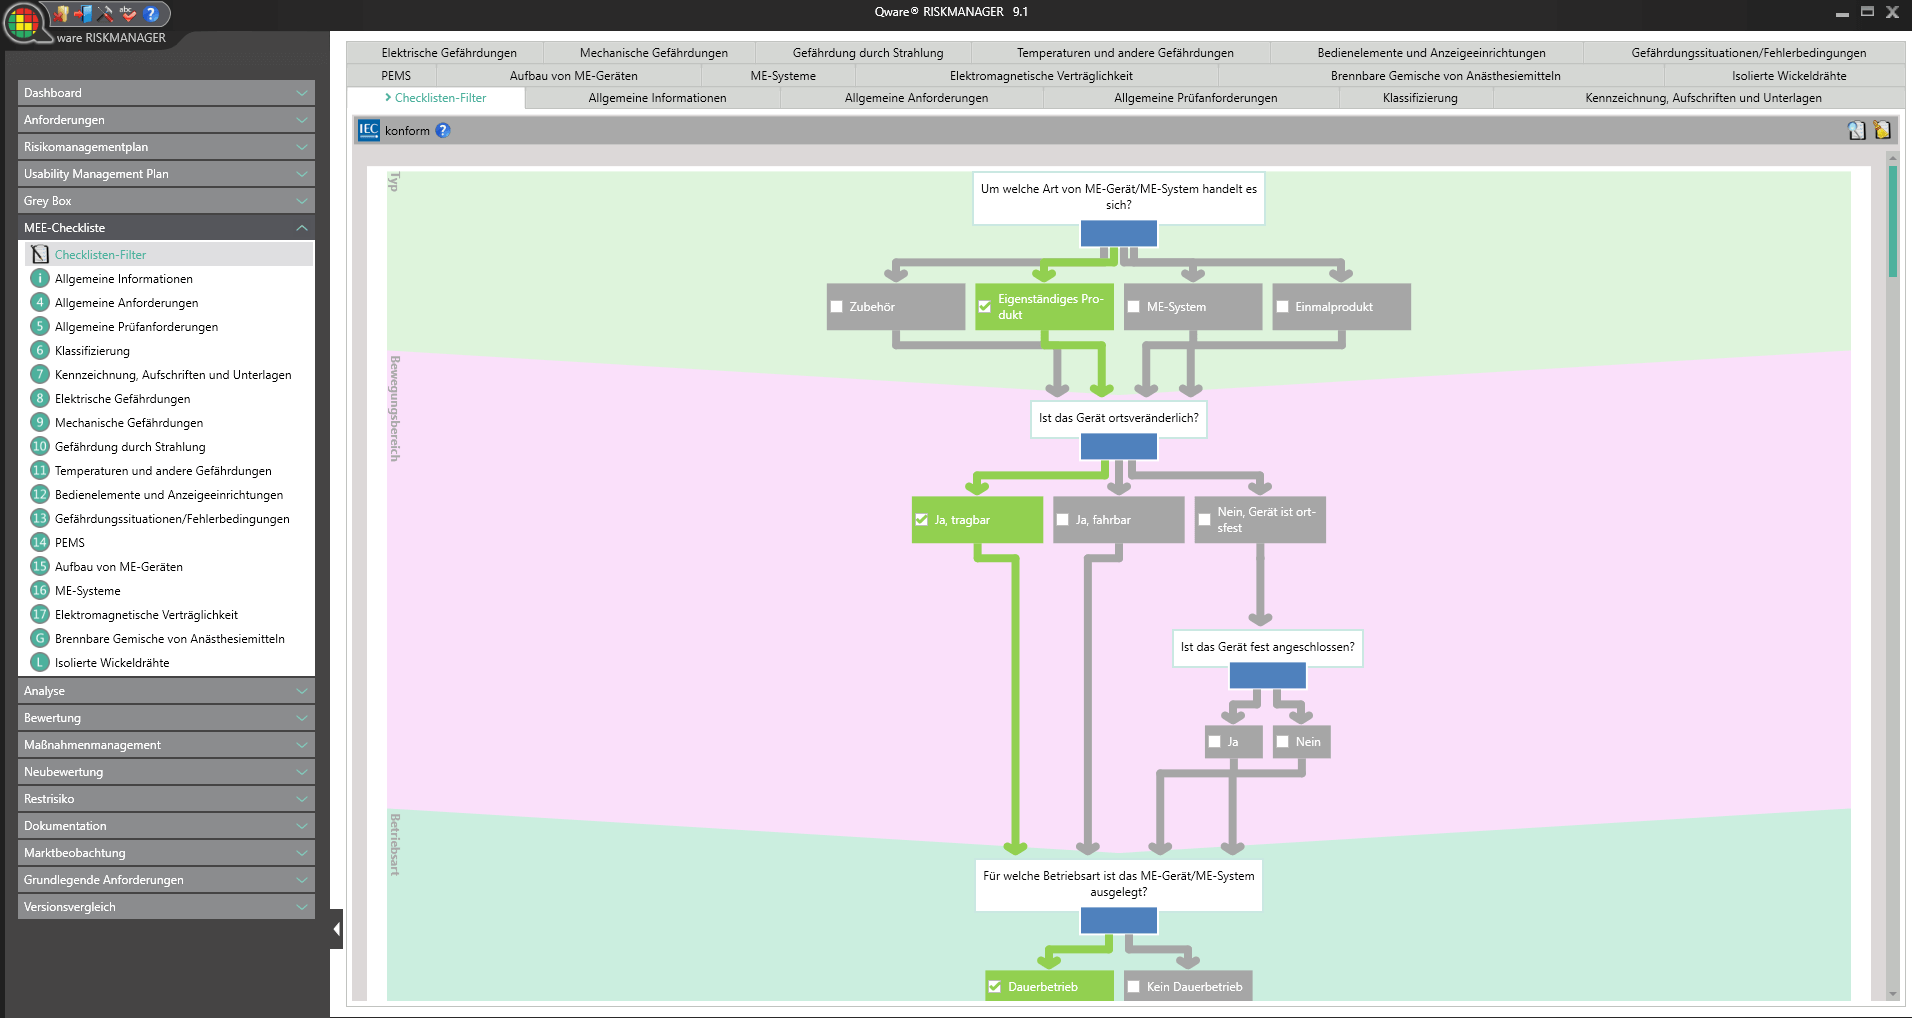Click the number 5 badge for Allgemeine Prüfanforderungen
This screenshot has width=1912, height=1018.
[40, 326]
